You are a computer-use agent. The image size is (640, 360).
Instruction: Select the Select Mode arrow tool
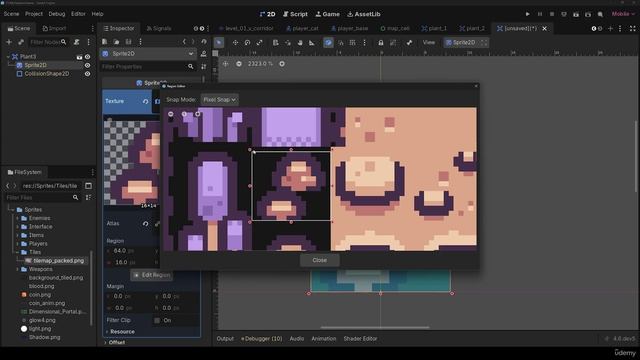(219, 42)
